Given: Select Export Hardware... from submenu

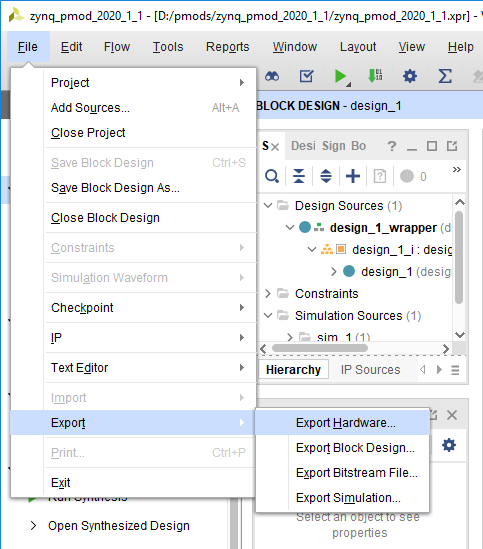Looking at the screenshot, I should click(342, 423).
